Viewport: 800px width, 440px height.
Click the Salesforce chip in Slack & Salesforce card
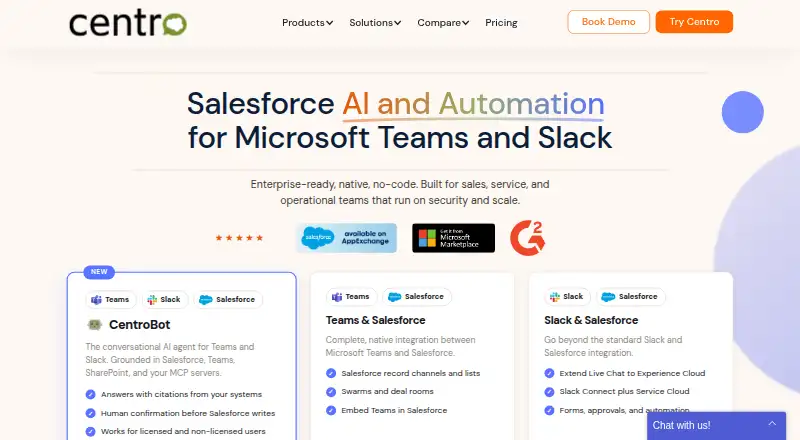coord(631,297)
